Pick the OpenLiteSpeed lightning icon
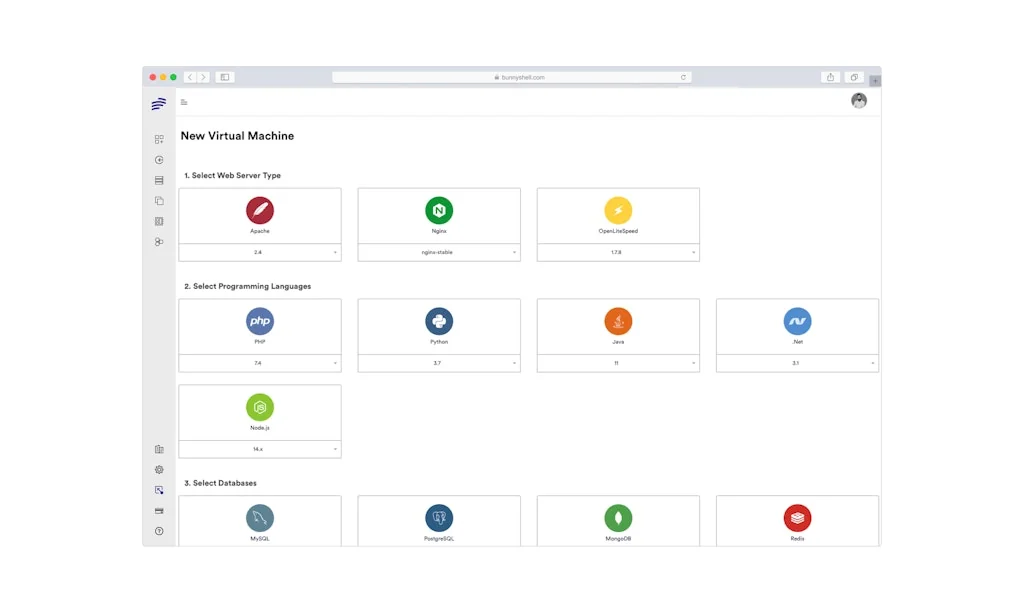Screen dimensions: 1024x613 click(x=618, y=210)
